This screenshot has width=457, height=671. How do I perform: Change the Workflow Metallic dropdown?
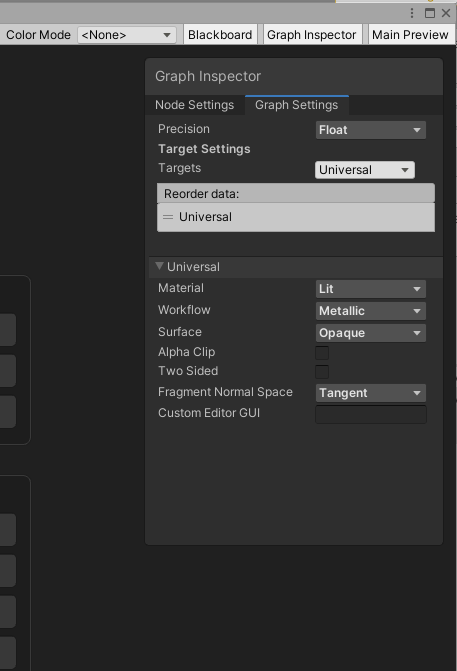(371, 311)
